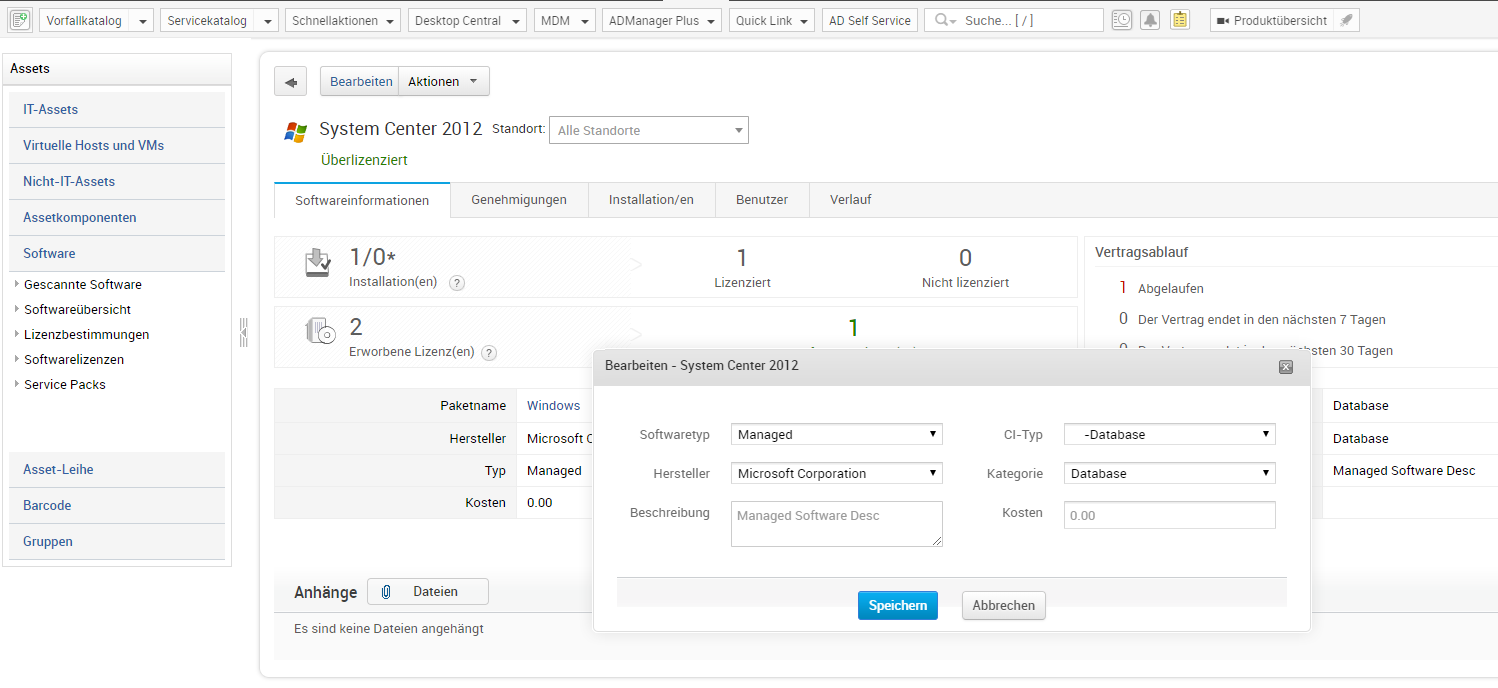Open Virtuelle Hosts und VMs
The height and width of the screenshot is (688, 1498).
[117, 145]
